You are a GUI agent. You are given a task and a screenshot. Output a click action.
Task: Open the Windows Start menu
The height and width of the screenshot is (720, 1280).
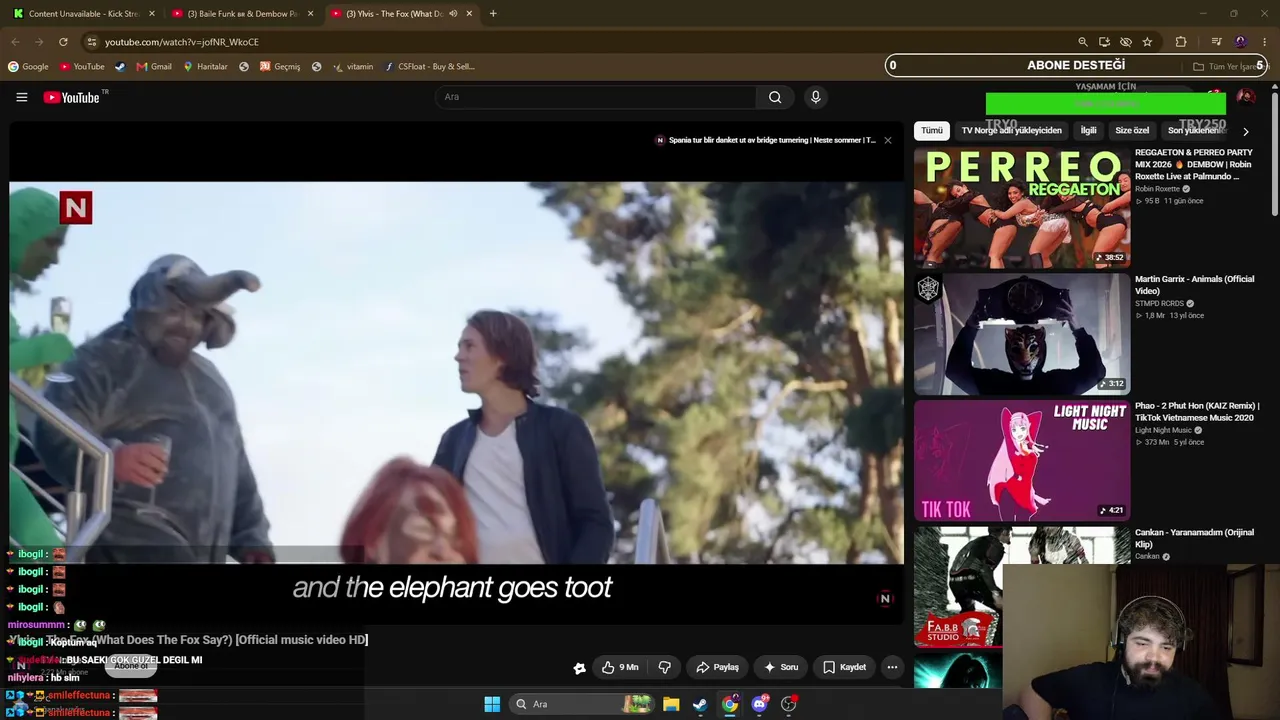pos(492,704)
